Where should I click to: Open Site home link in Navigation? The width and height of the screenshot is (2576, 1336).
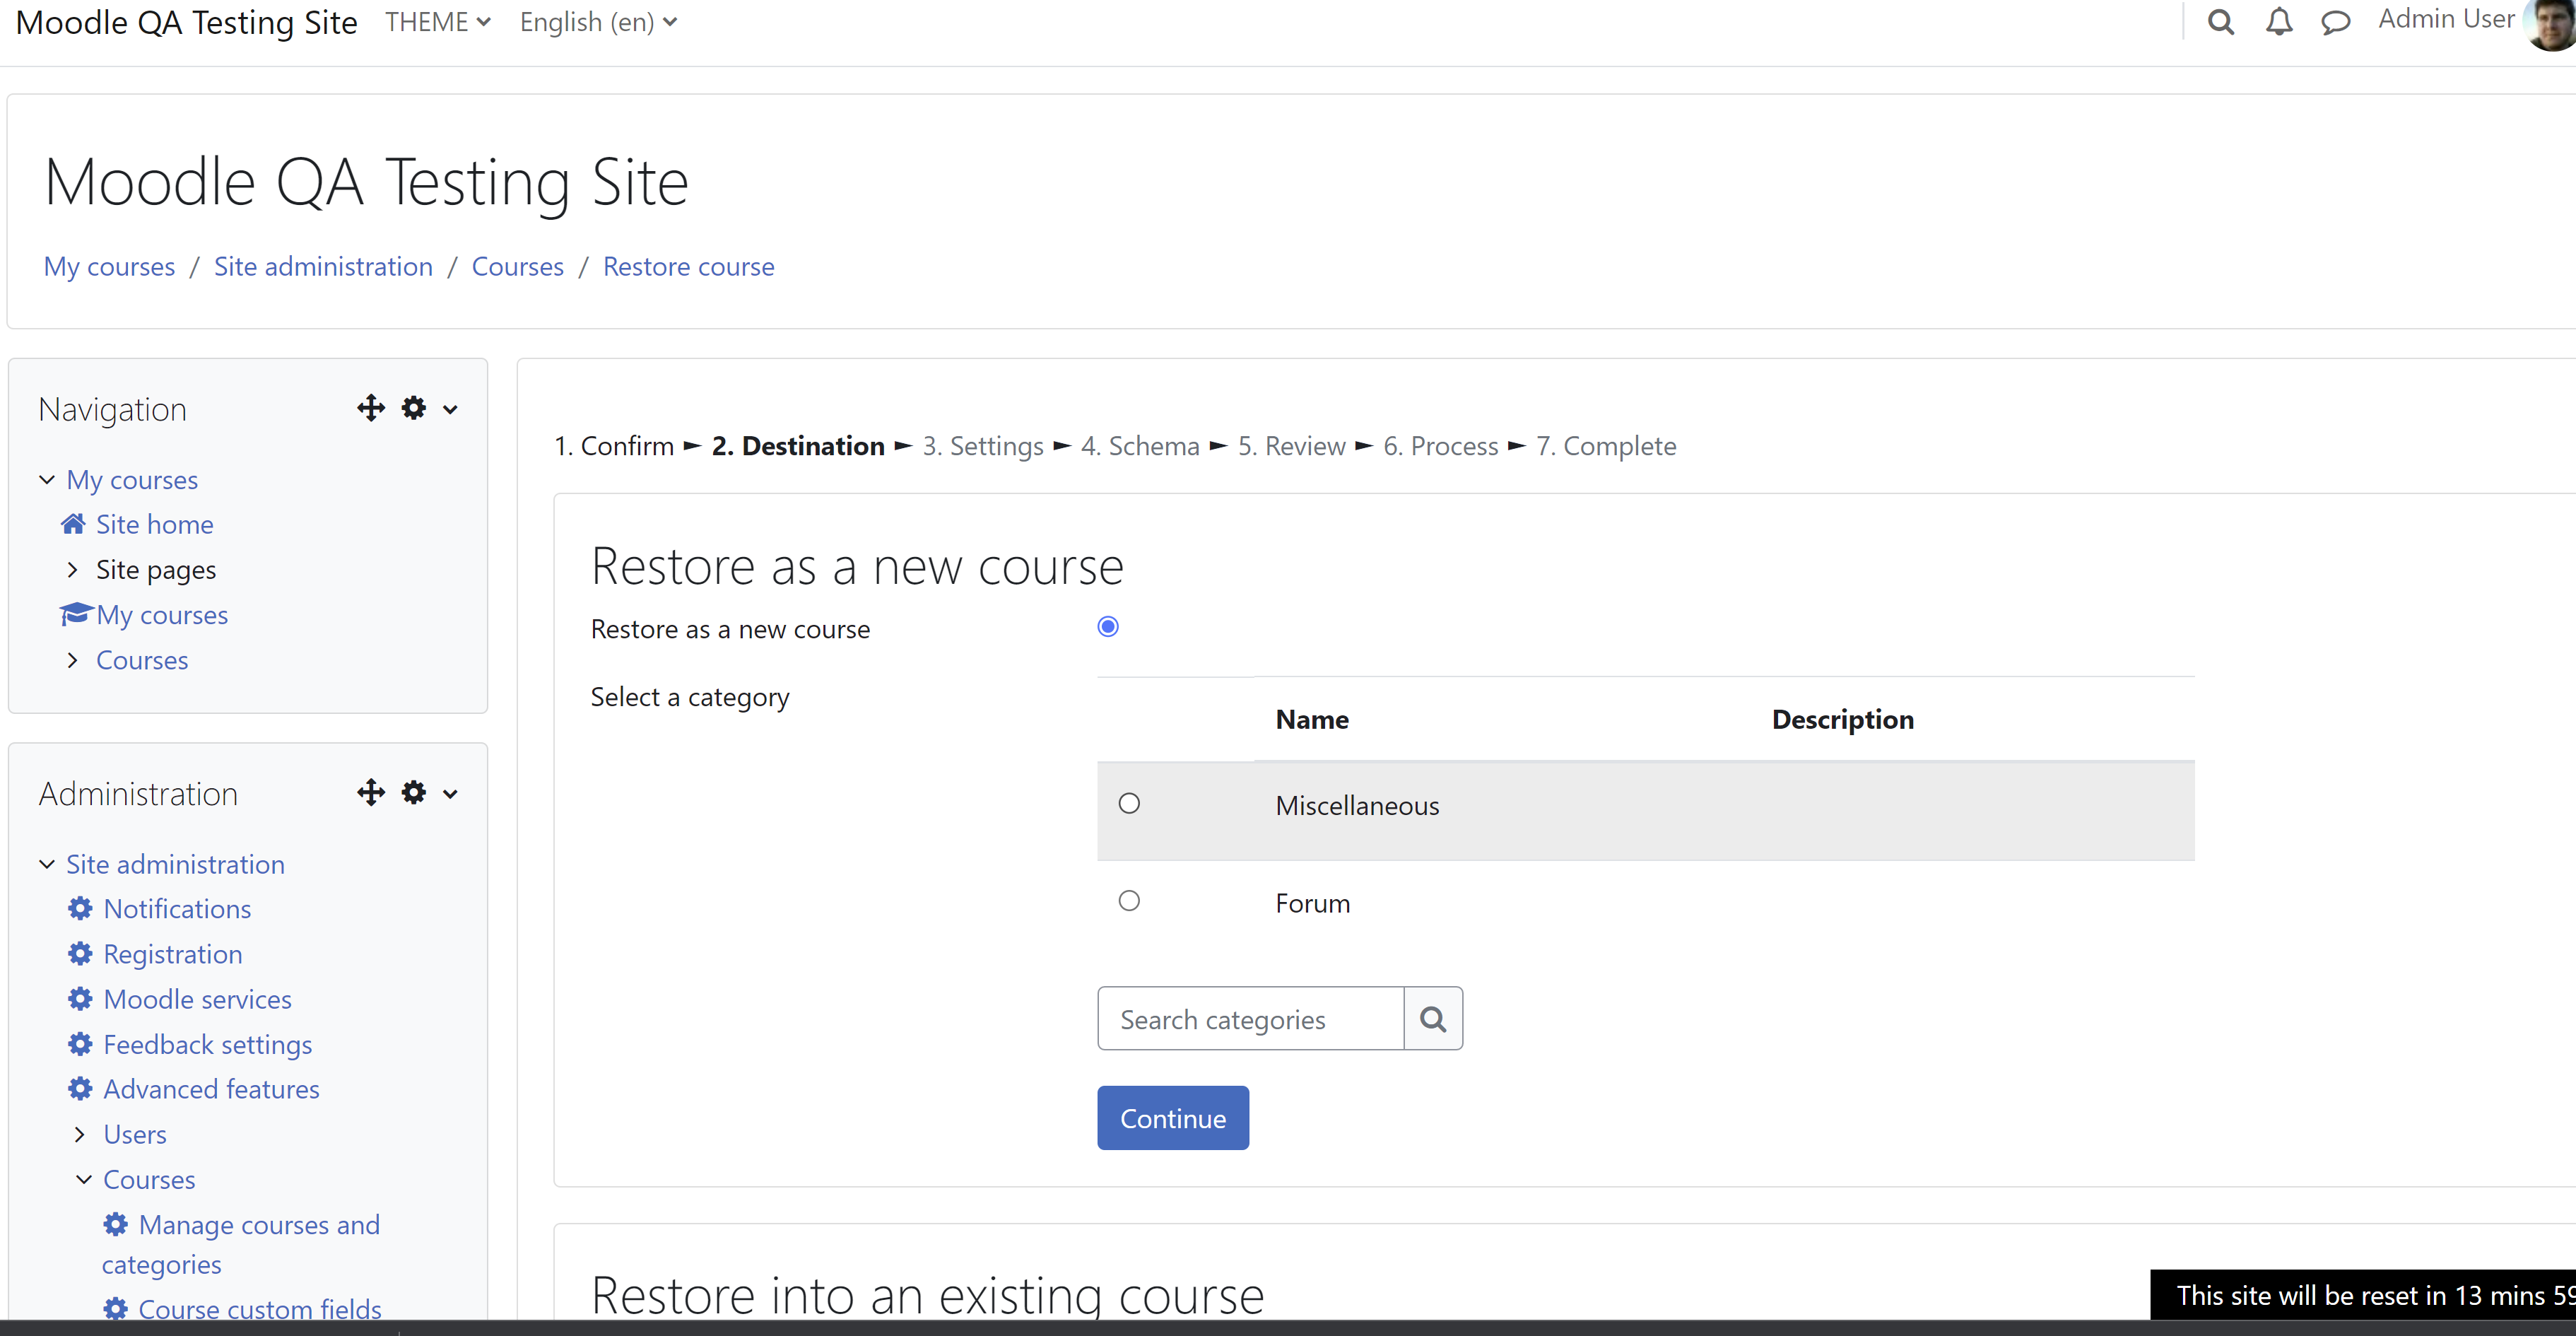tap(154, 524)
